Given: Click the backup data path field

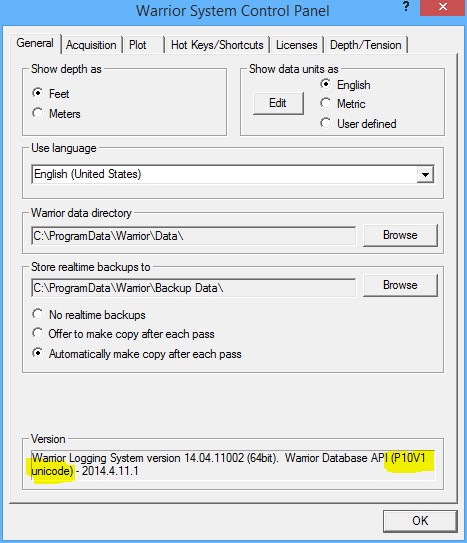Looking at the screenshot, I should 194,288.
